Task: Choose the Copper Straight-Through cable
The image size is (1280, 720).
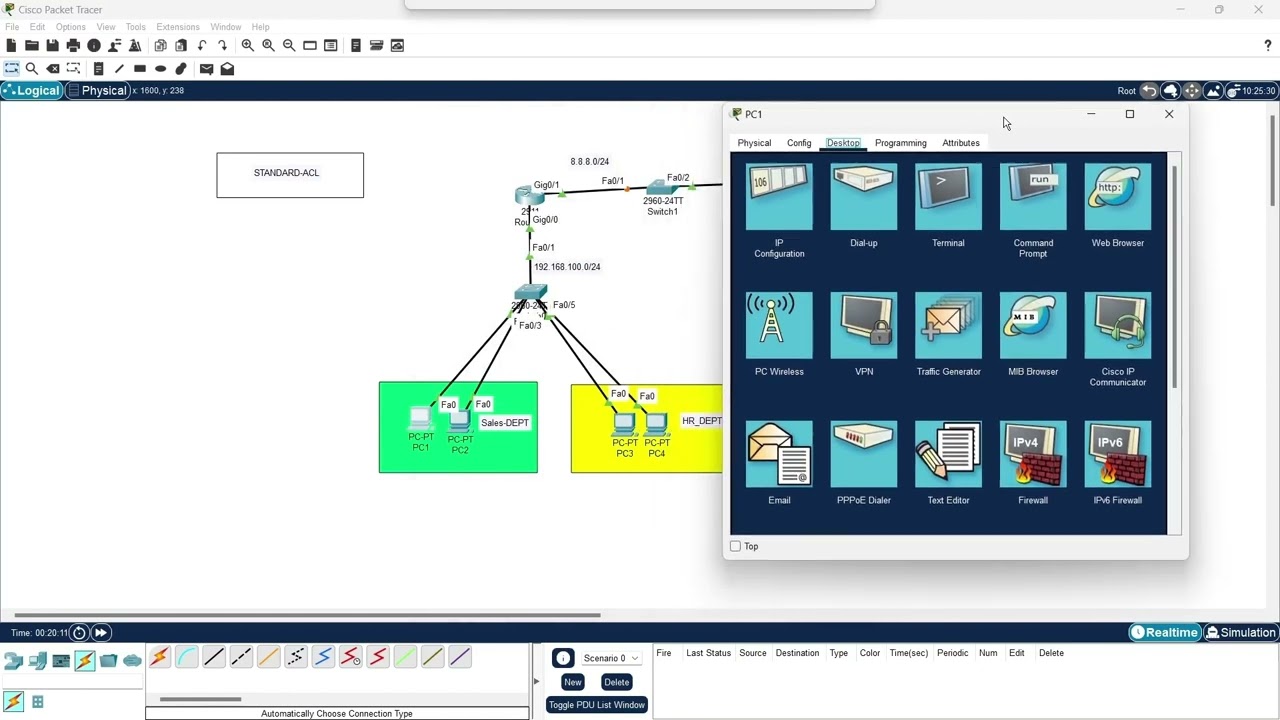Action: pyautogui.click(x=213, y=657)
